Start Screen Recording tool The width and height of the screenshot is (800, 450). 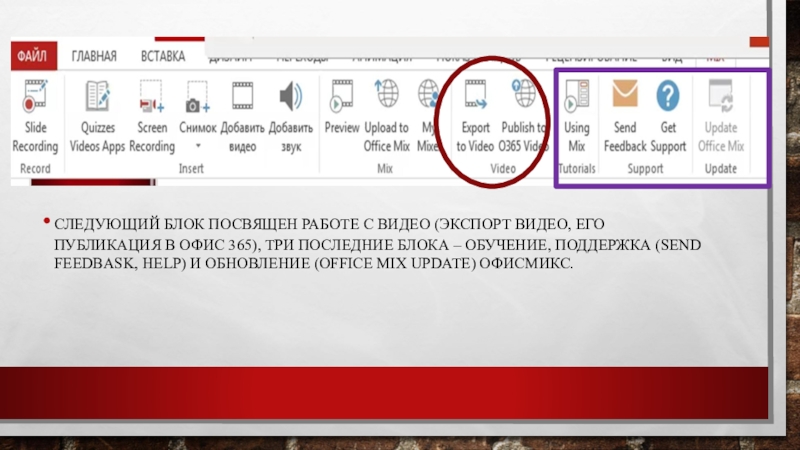tap(152, 98)
